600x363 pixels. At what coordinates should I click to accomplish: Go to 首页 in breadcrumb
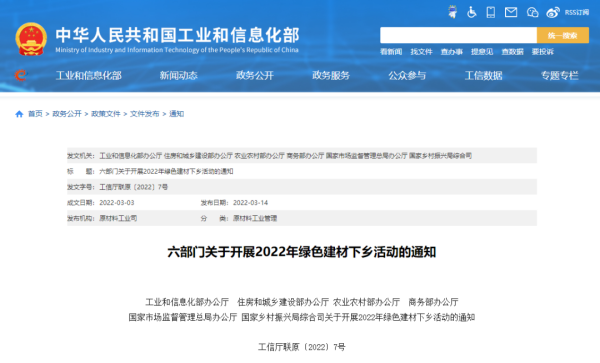click(x=35, y=114)
